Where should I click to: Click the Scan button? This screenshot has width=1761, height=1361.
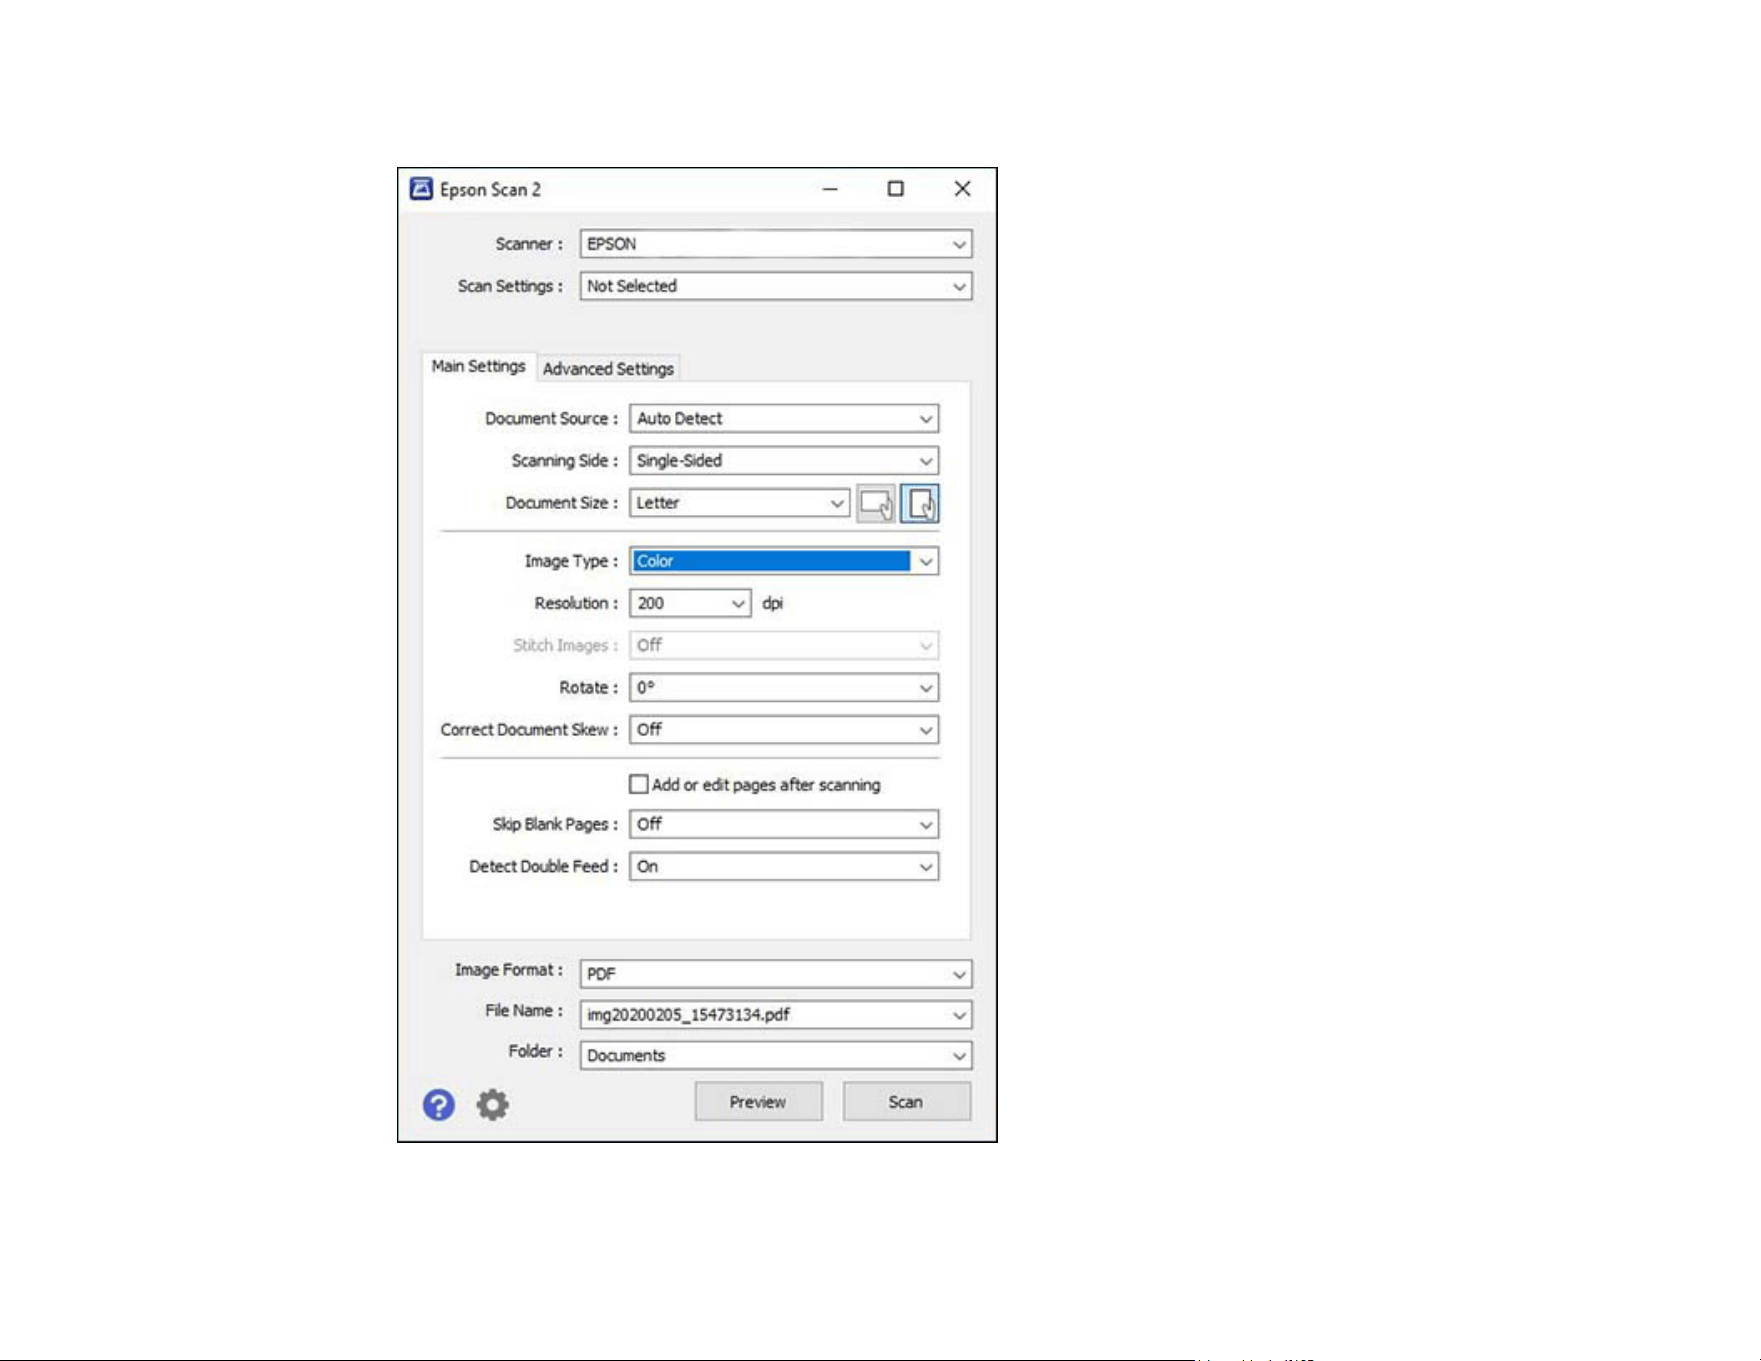[906, 1102]
